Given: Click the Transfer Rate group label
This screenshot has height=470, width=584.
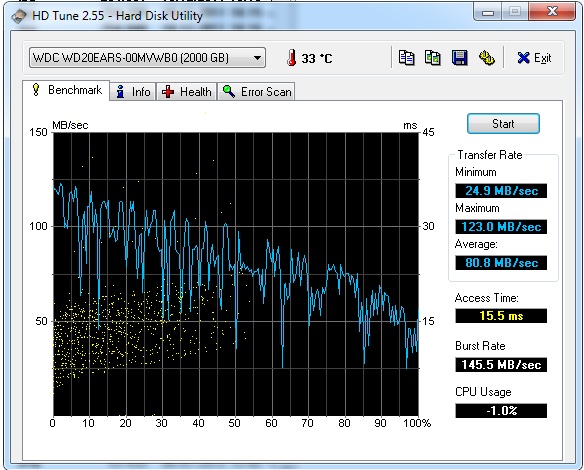Looking at the screenshot, I should tap(490, 155).
